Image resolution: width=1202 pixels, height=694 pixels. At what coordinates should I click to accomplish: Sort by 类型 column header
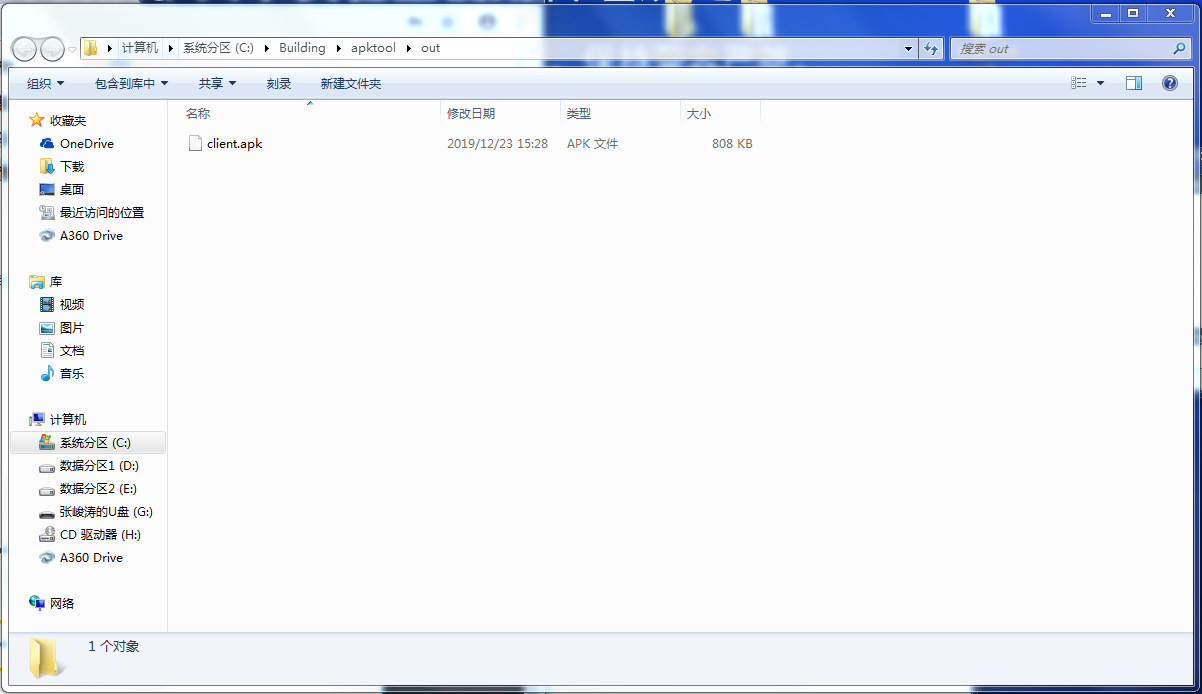tap(620, 114)
